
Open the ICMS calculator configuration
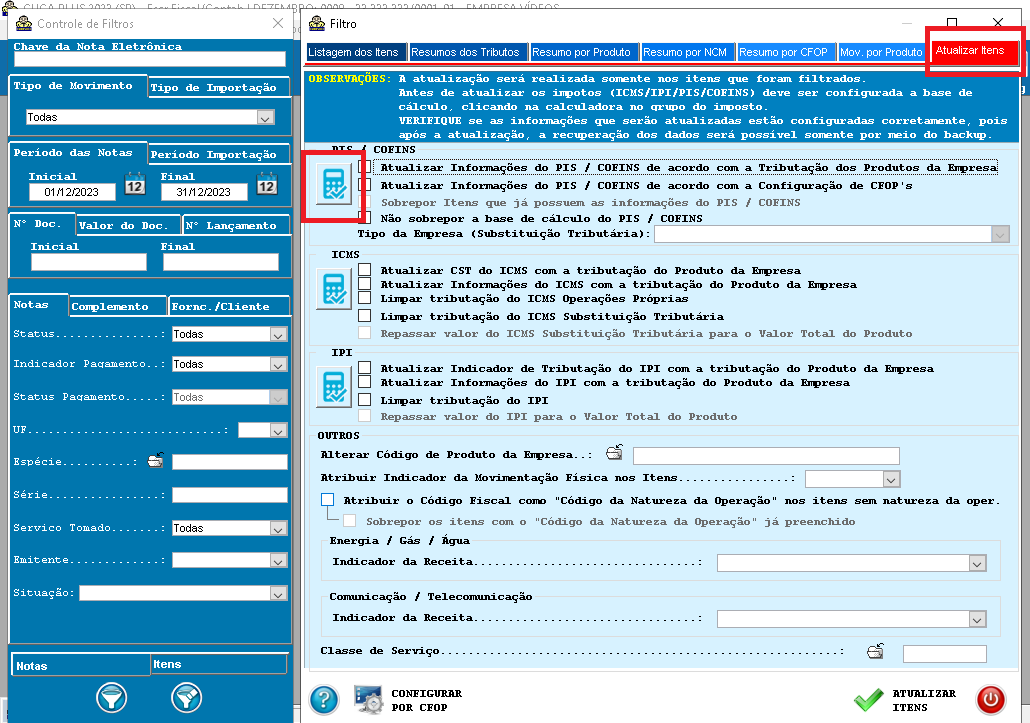tap(334, 289)
